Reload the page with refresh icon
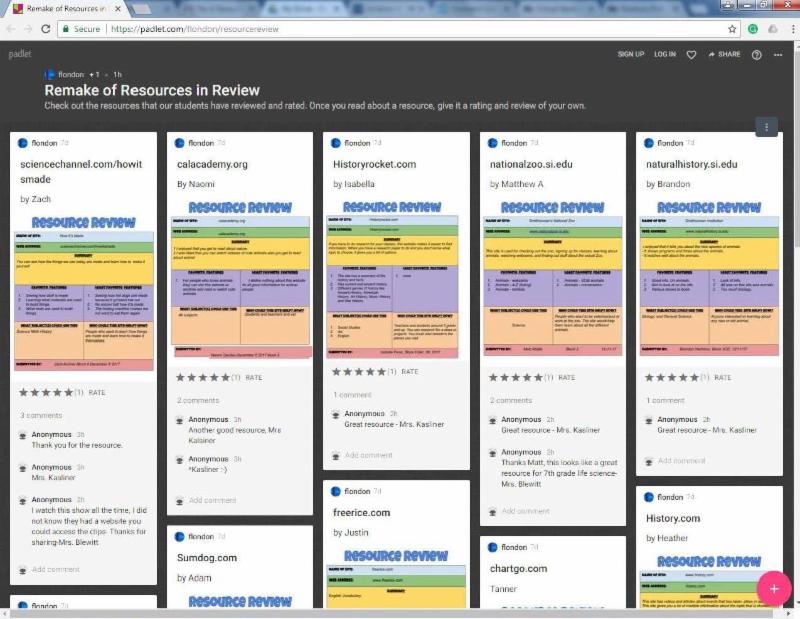 46,29
